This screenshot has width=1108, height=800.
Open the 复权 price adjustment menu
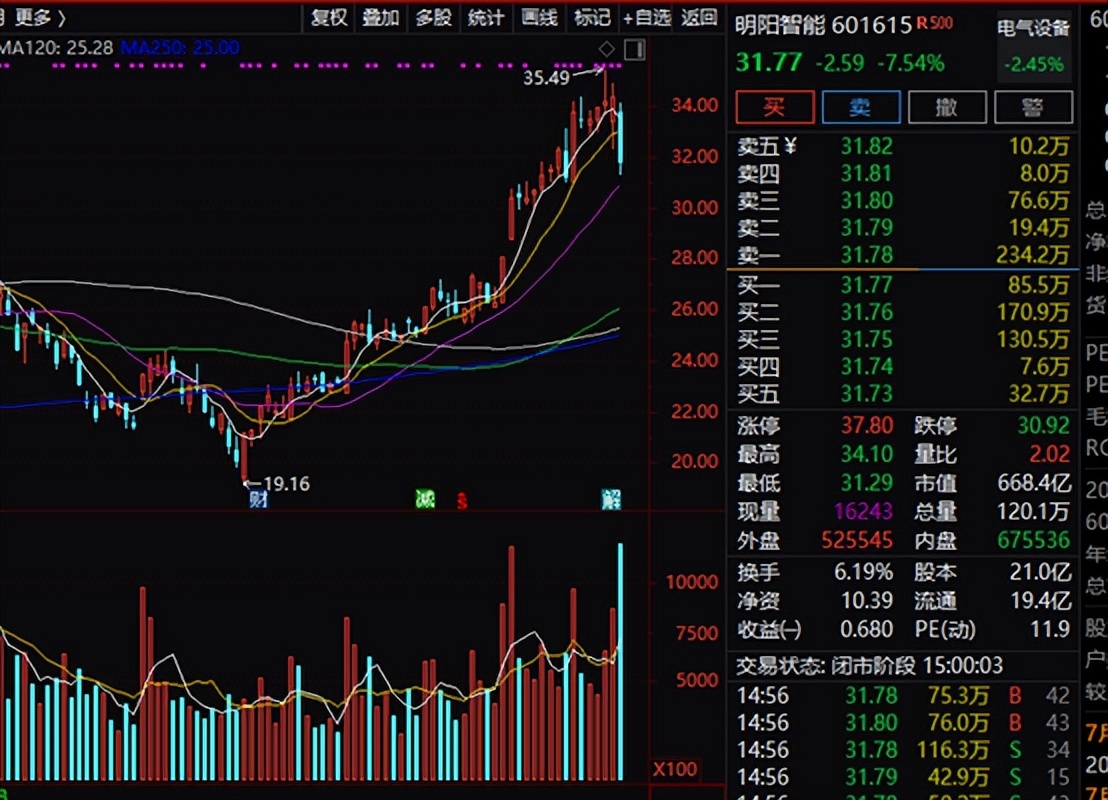pos(329,17)
